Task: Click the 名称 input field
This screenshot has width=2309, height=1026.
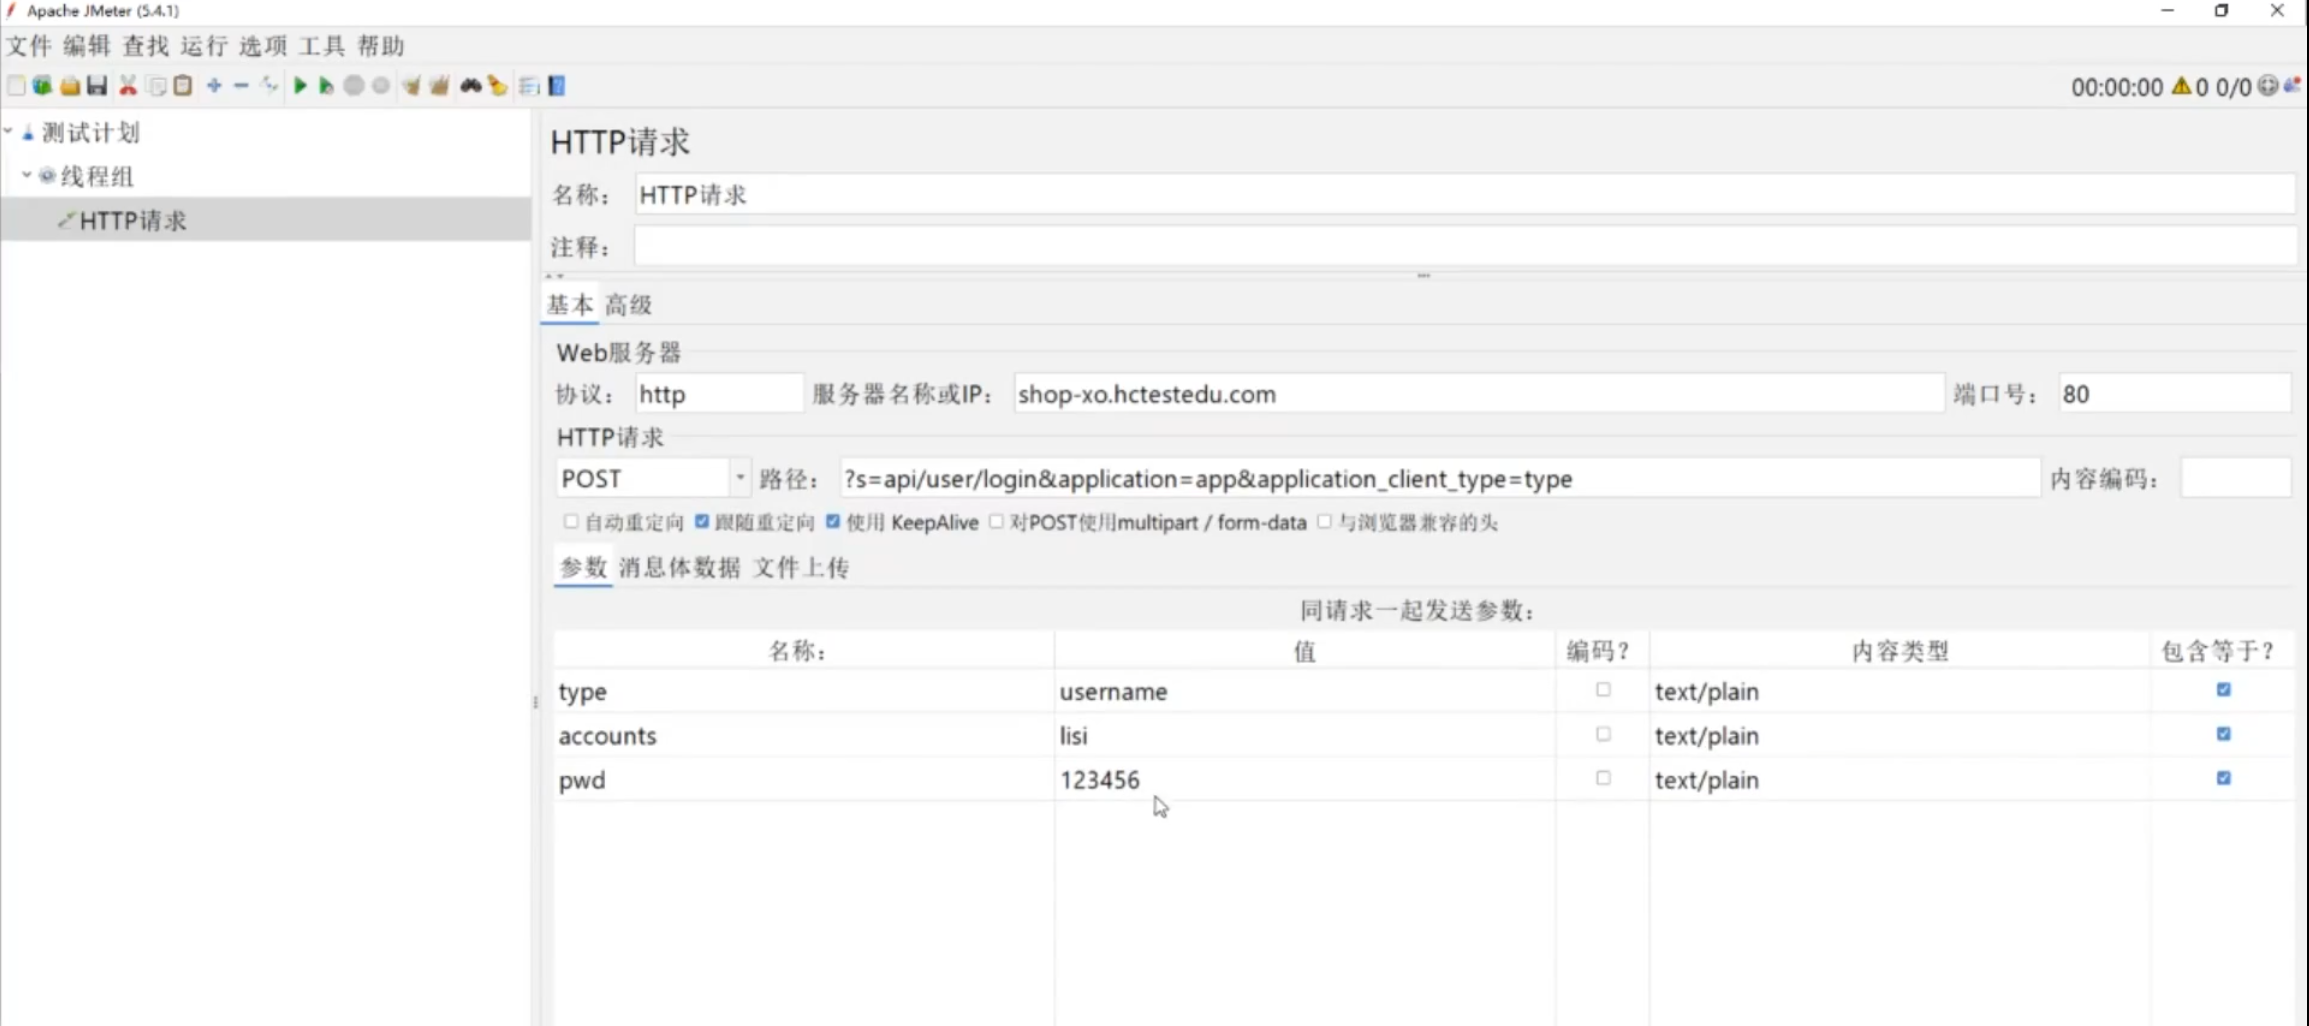Action: [x=1464, y=194]
